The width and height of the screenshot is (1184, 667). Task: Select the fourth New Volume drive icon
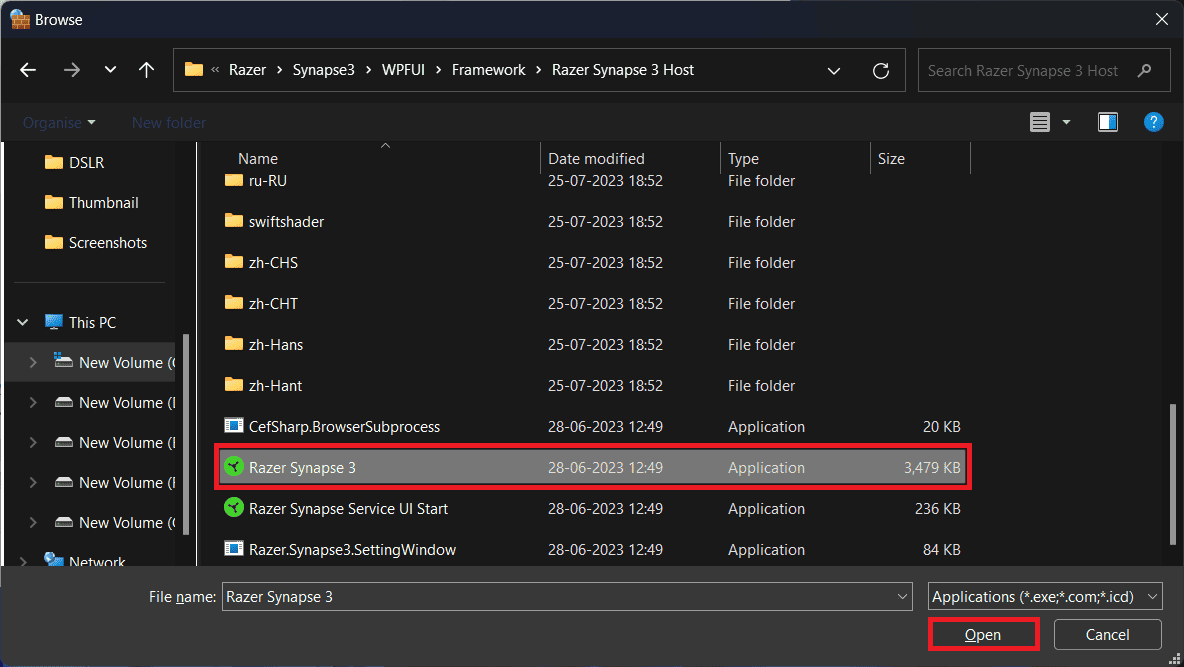[x=64, y=483]
